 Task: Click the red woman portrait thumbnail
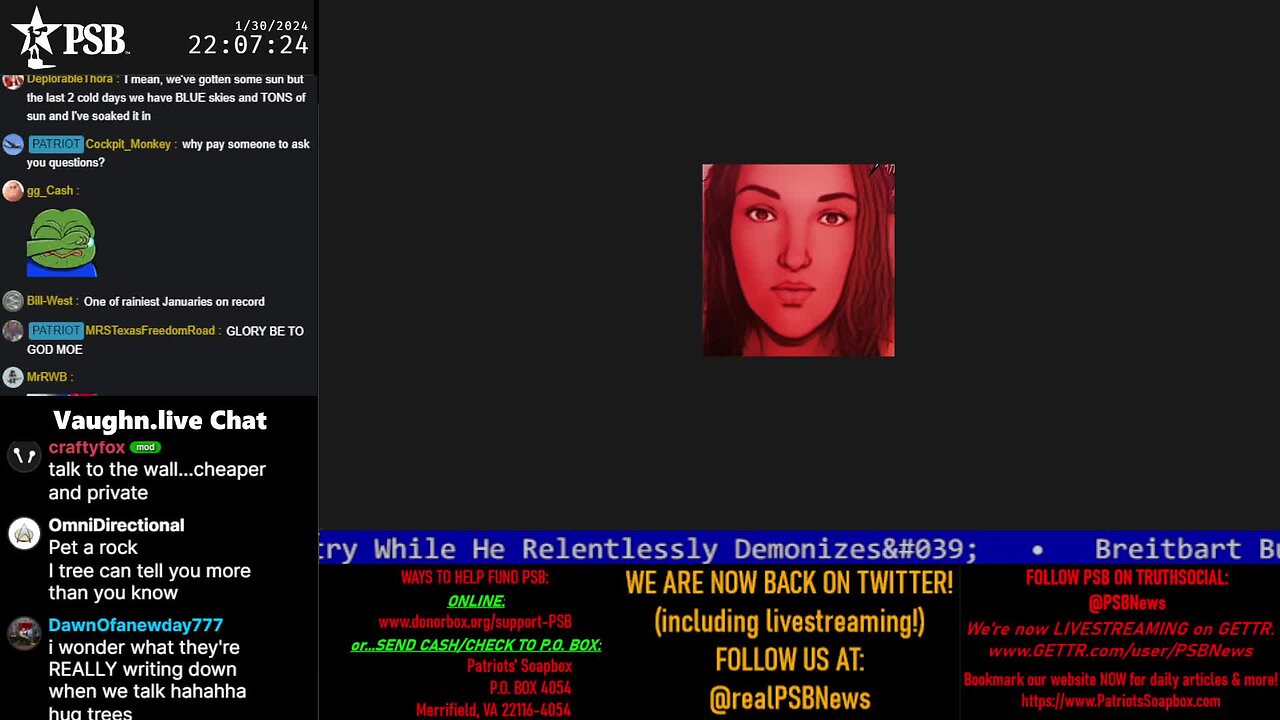point(798,260)
